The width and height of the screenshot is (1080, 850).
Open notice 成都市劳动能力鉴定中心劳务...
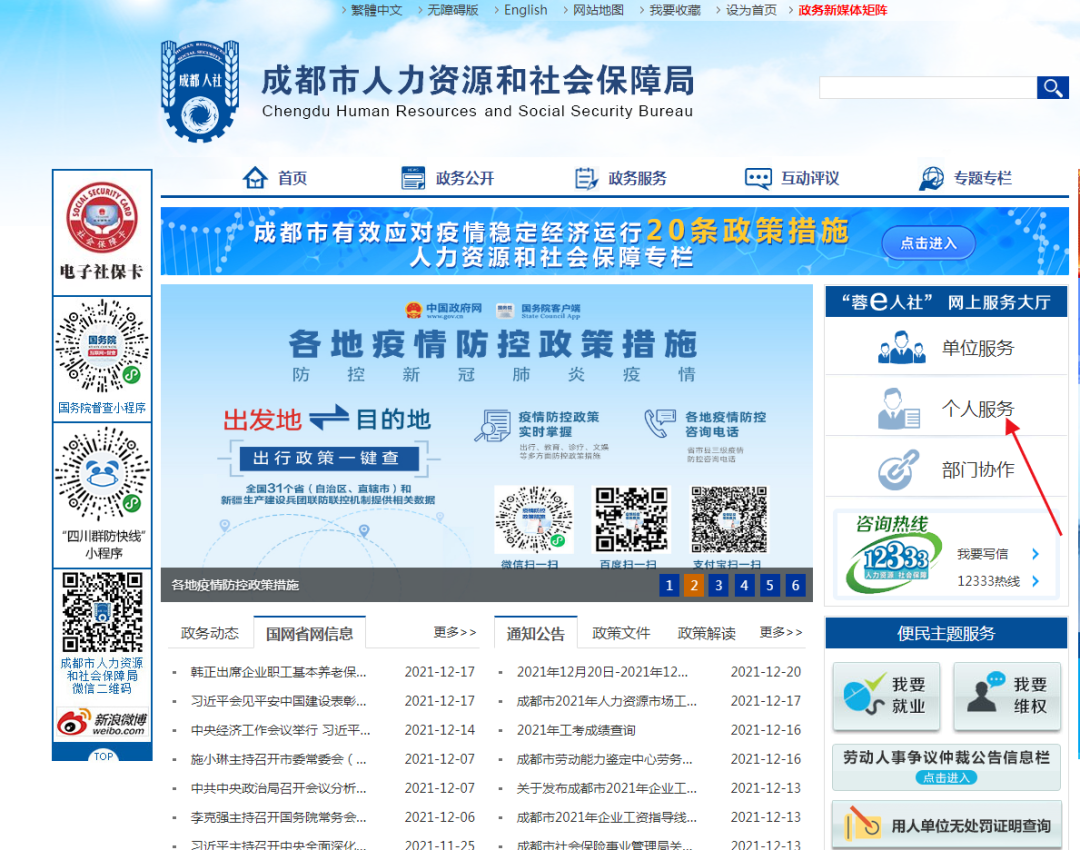605,759
